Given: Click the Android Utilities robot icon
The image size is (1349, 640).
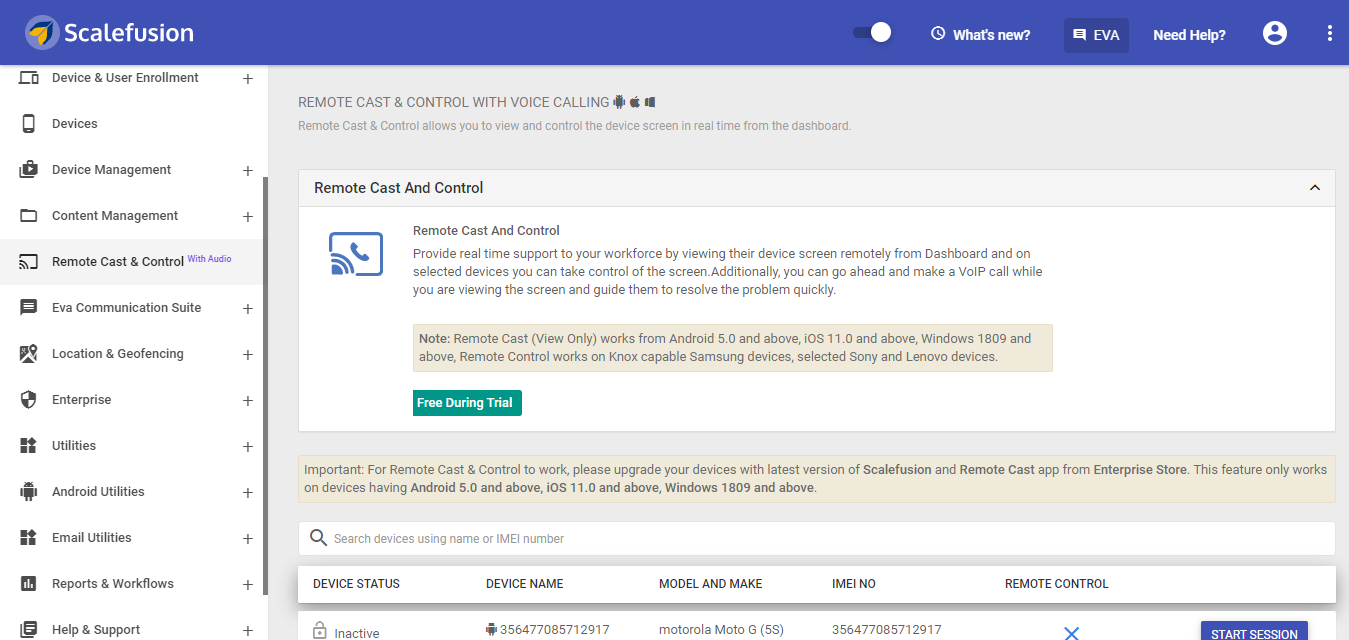Looking at the screenshot, I should pos(29,492).
